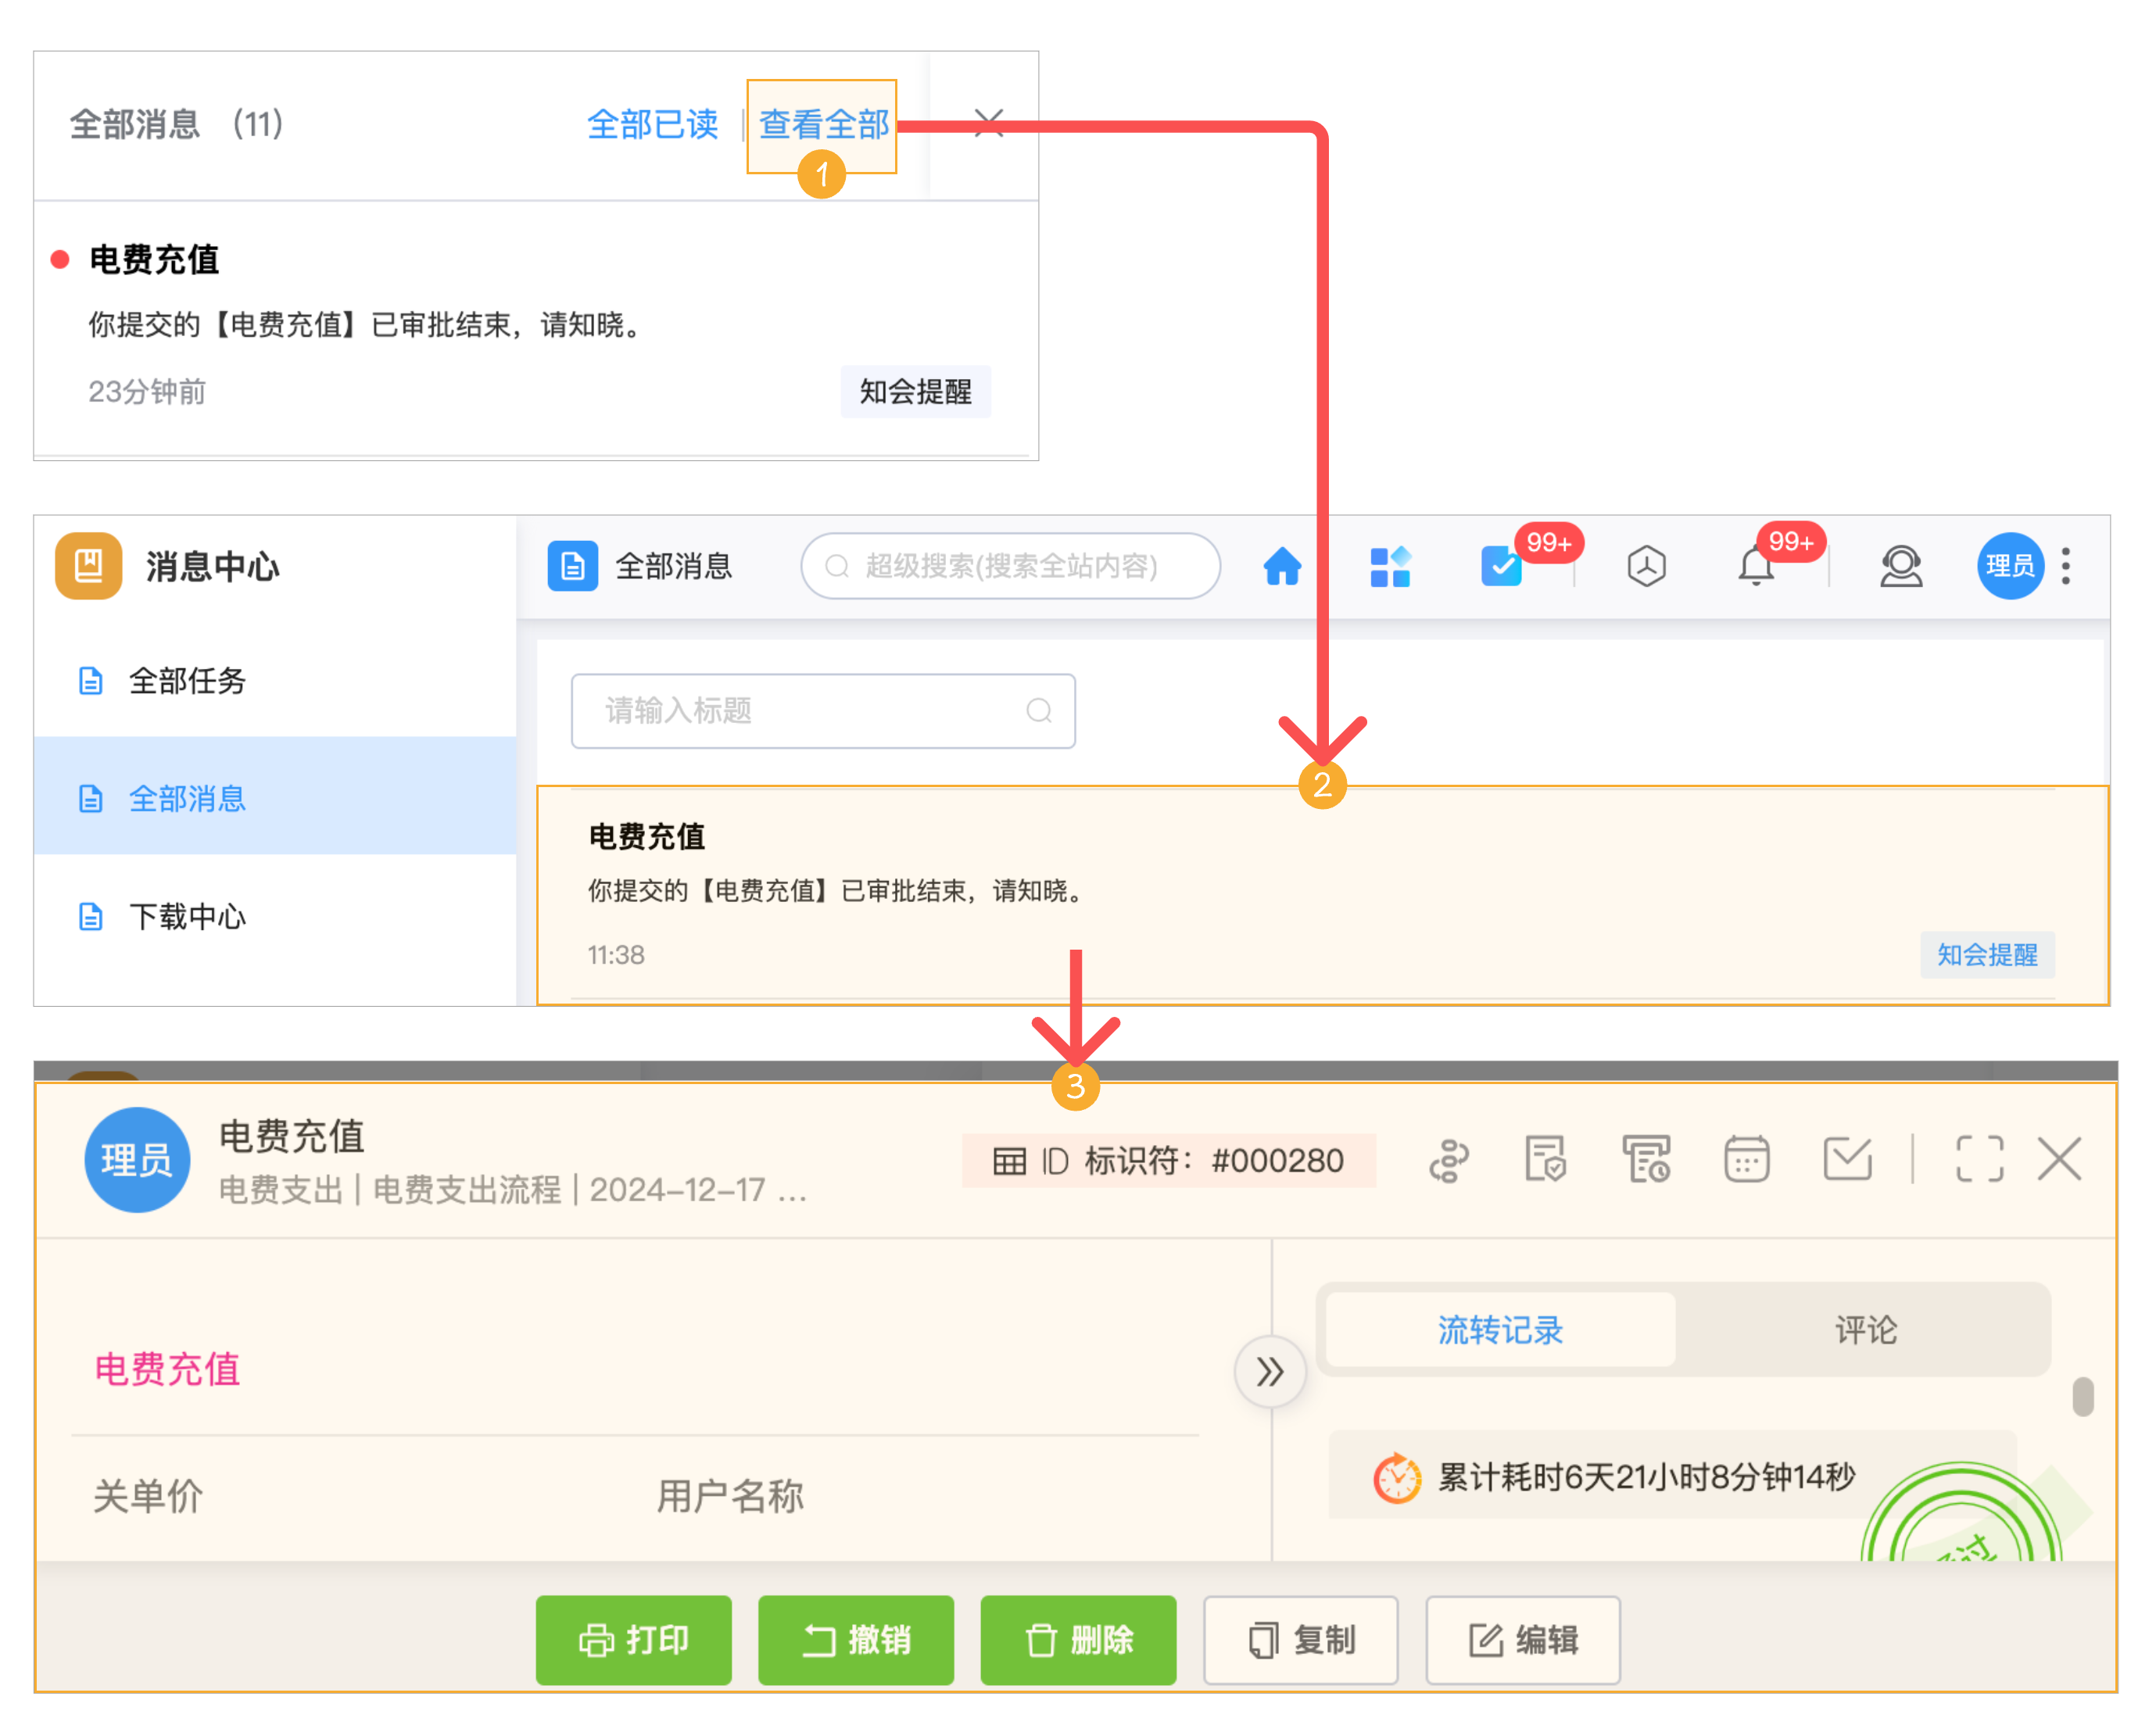
Task: Open the apps grid icon
Action: click(x=1389, y=567)
